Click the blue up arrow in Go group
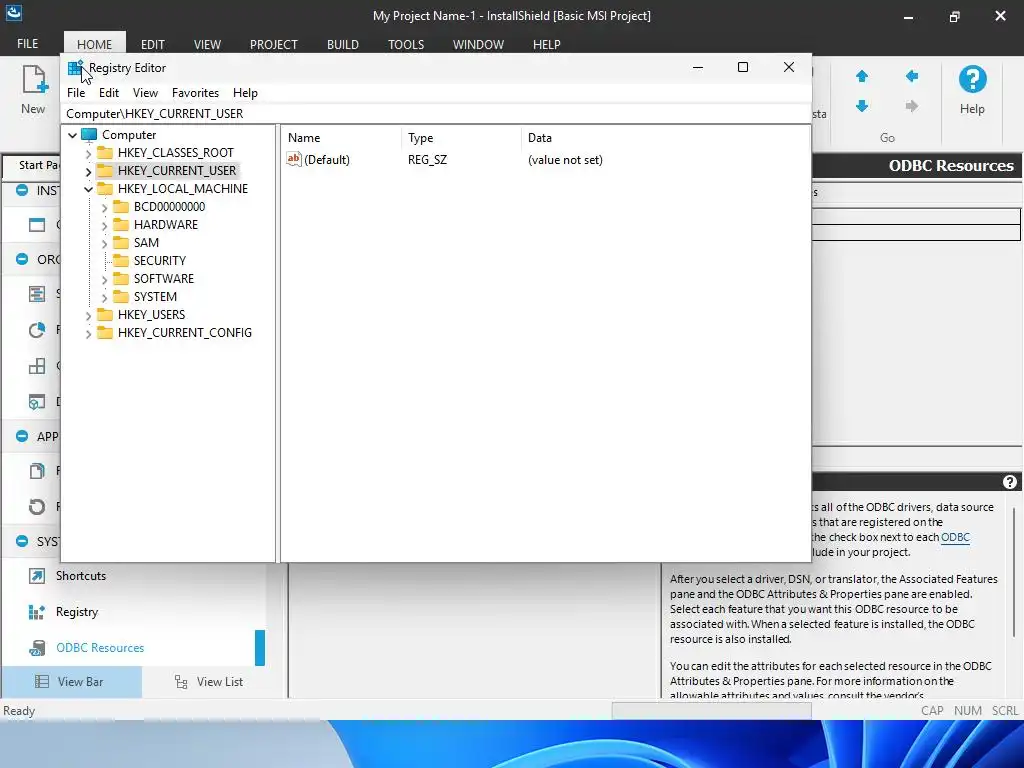This screenshot has height=768, width=1024. (x=862, y=76)
